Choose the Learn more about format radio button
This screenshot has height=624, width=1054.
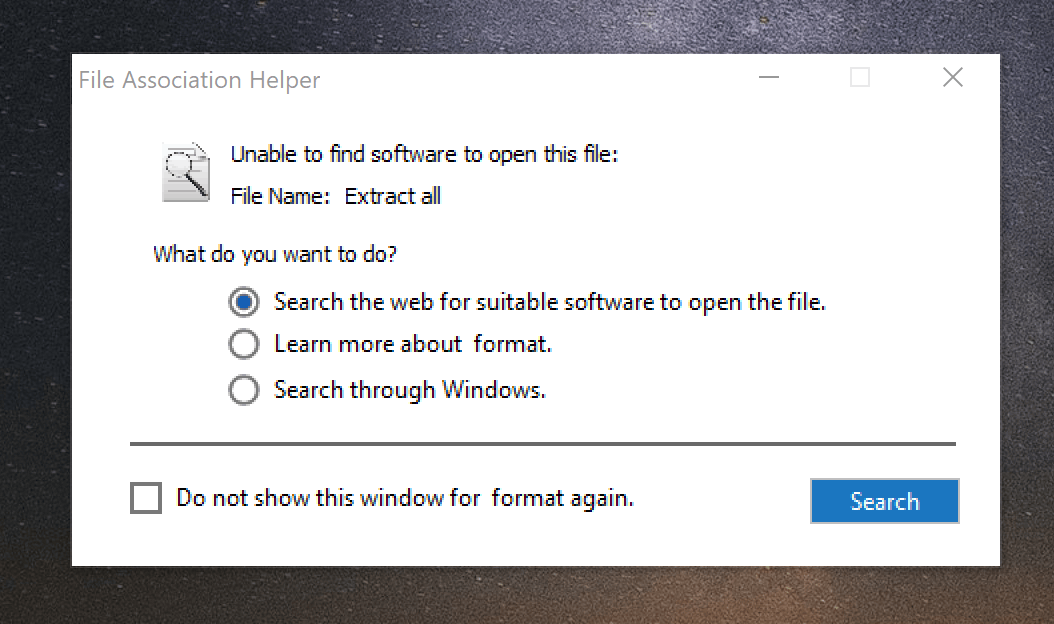coord(243,344)
